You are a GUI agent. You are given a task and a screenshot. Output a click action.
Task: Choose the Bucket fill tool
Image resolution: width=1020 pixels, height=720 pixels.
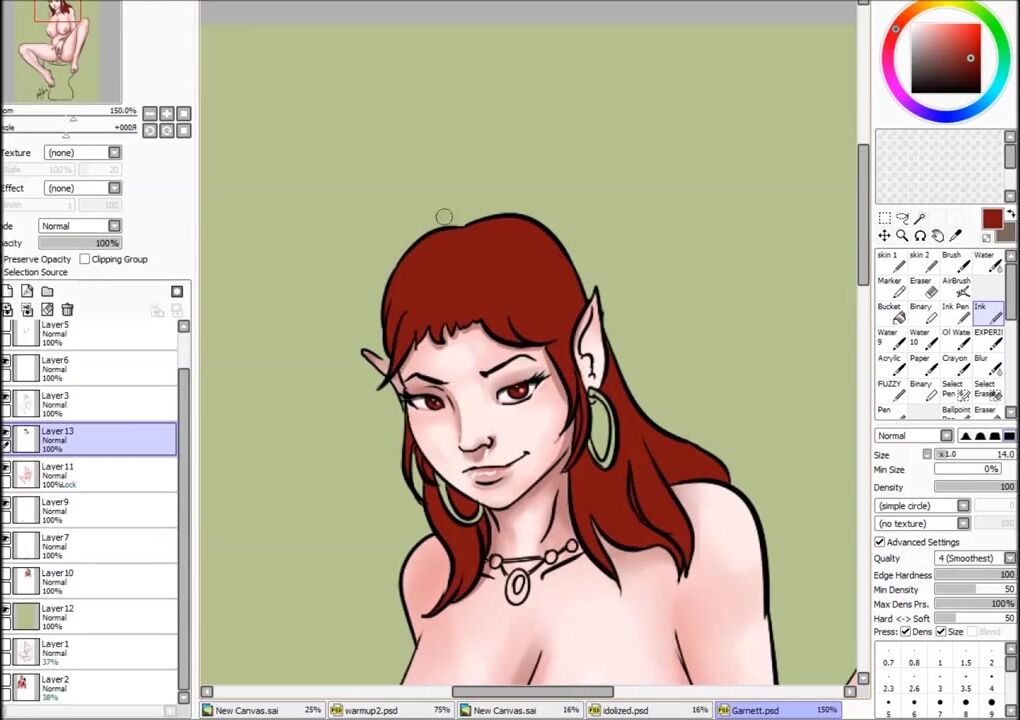889,313
